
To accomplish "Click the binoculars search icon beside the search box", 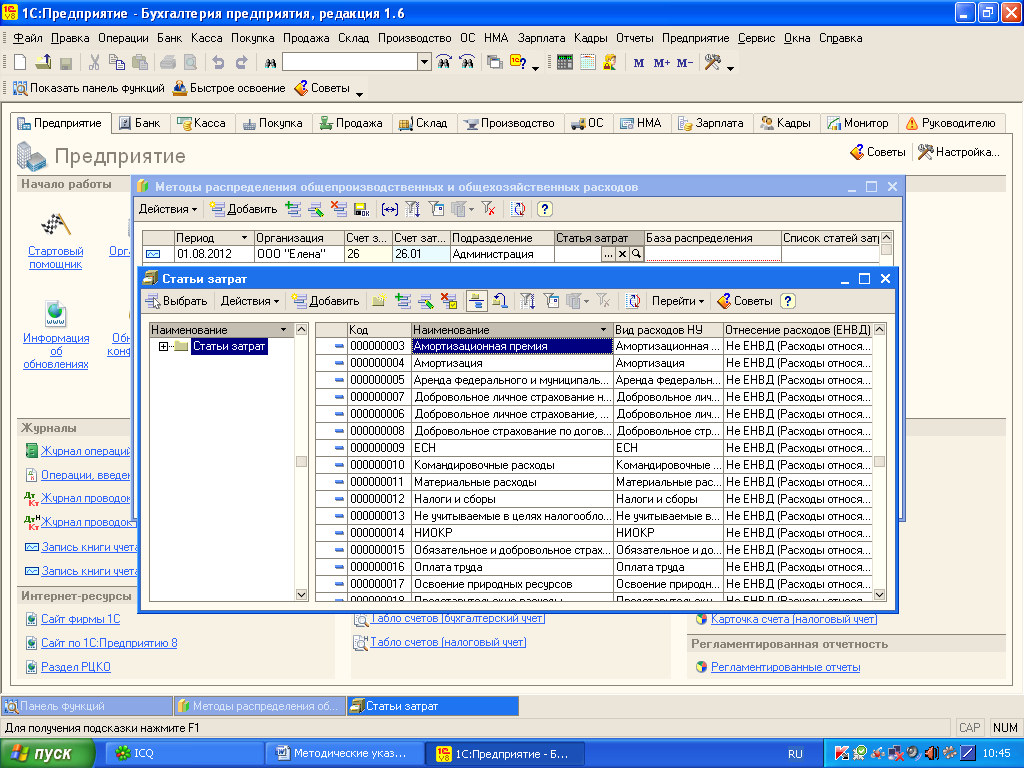I will pos(270,63).
